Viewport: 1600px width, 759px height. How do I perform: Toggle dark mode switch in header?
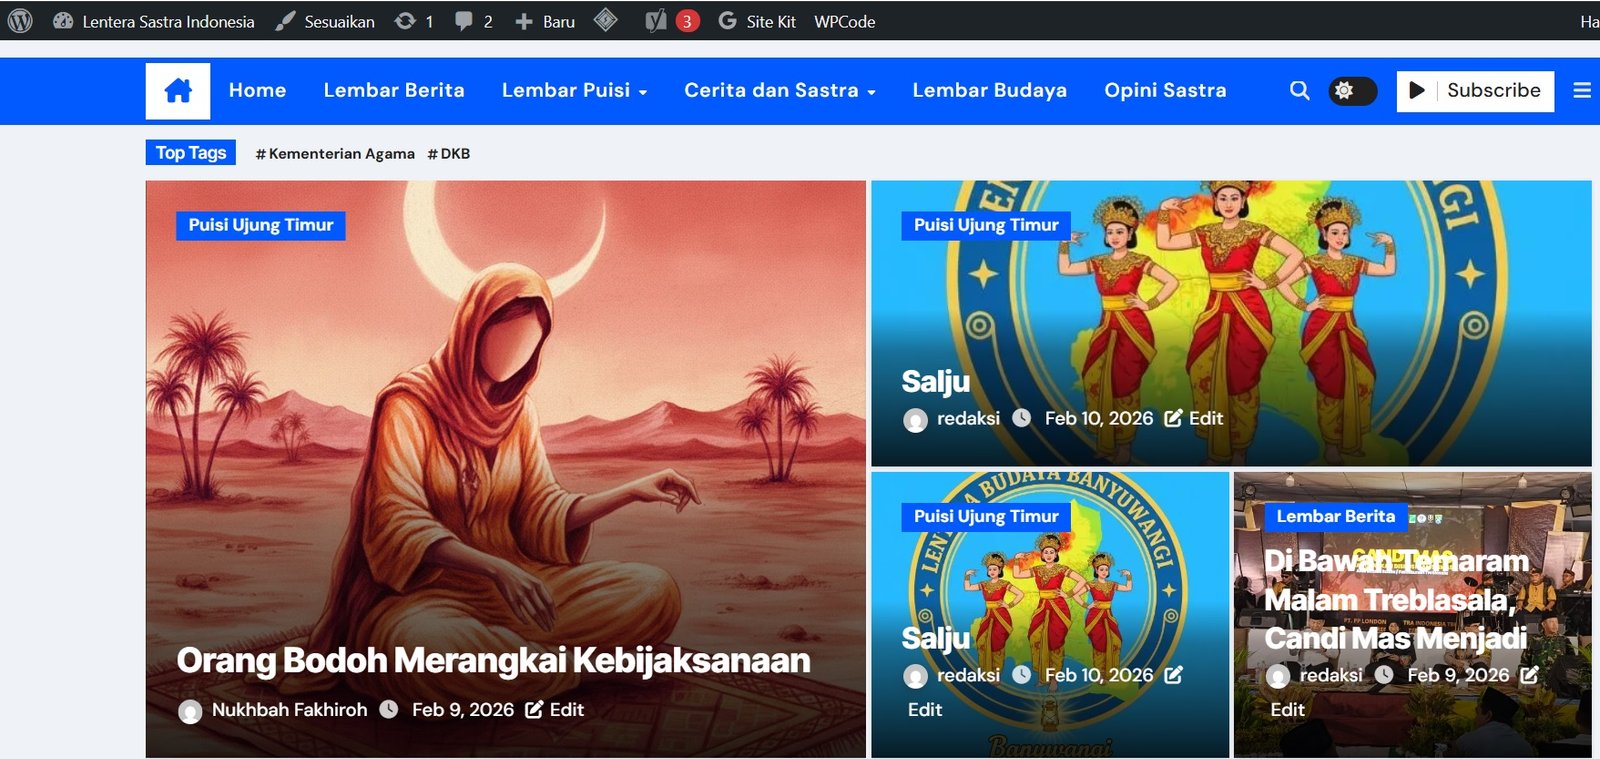point(1352,91)
